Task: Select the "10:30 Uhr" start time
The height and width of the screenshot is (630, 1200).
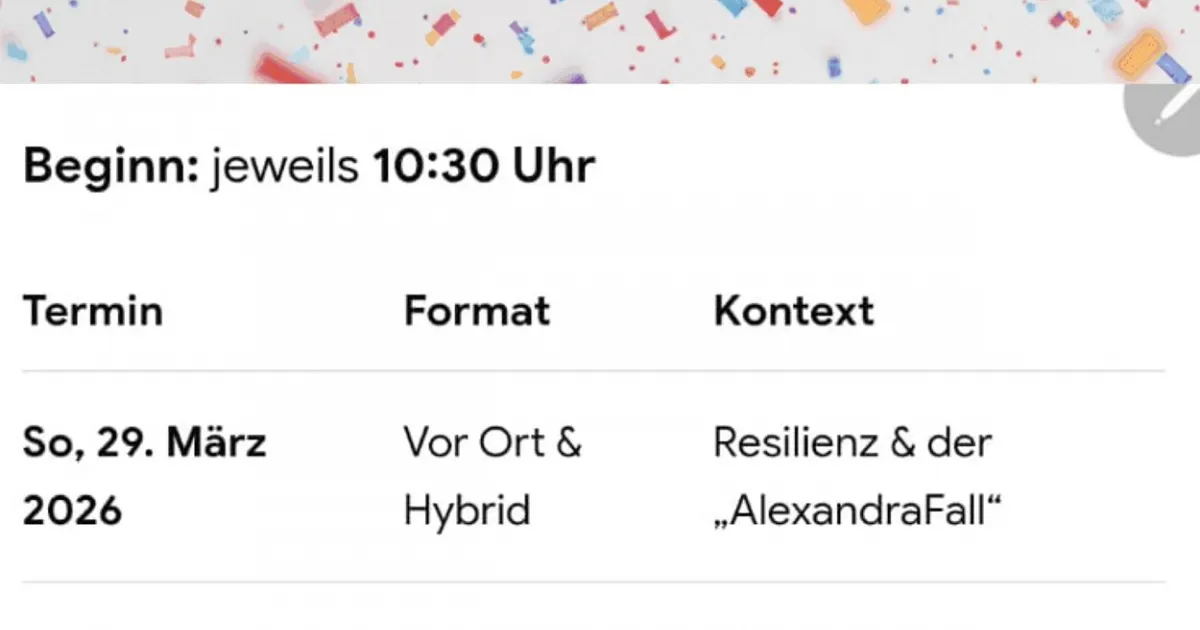Action: click(484, 166)
